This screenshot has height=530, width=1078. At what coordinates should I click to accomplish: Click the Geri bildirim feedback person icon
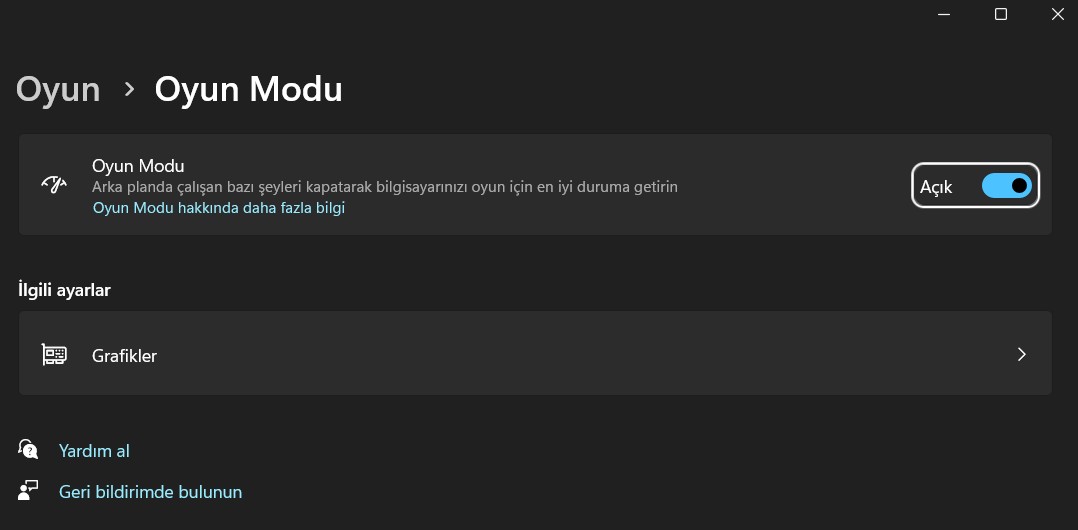click(28, 491)
